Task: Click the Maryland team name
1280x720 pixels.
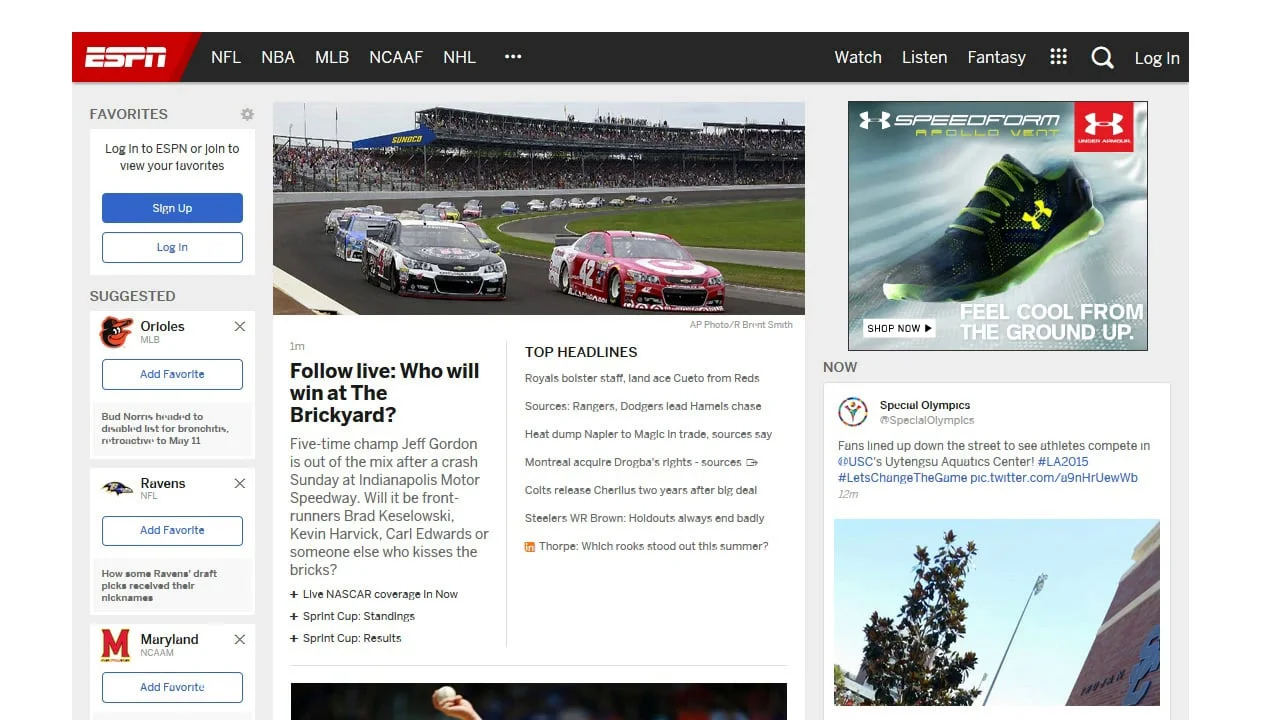Action: click(169, 639)
